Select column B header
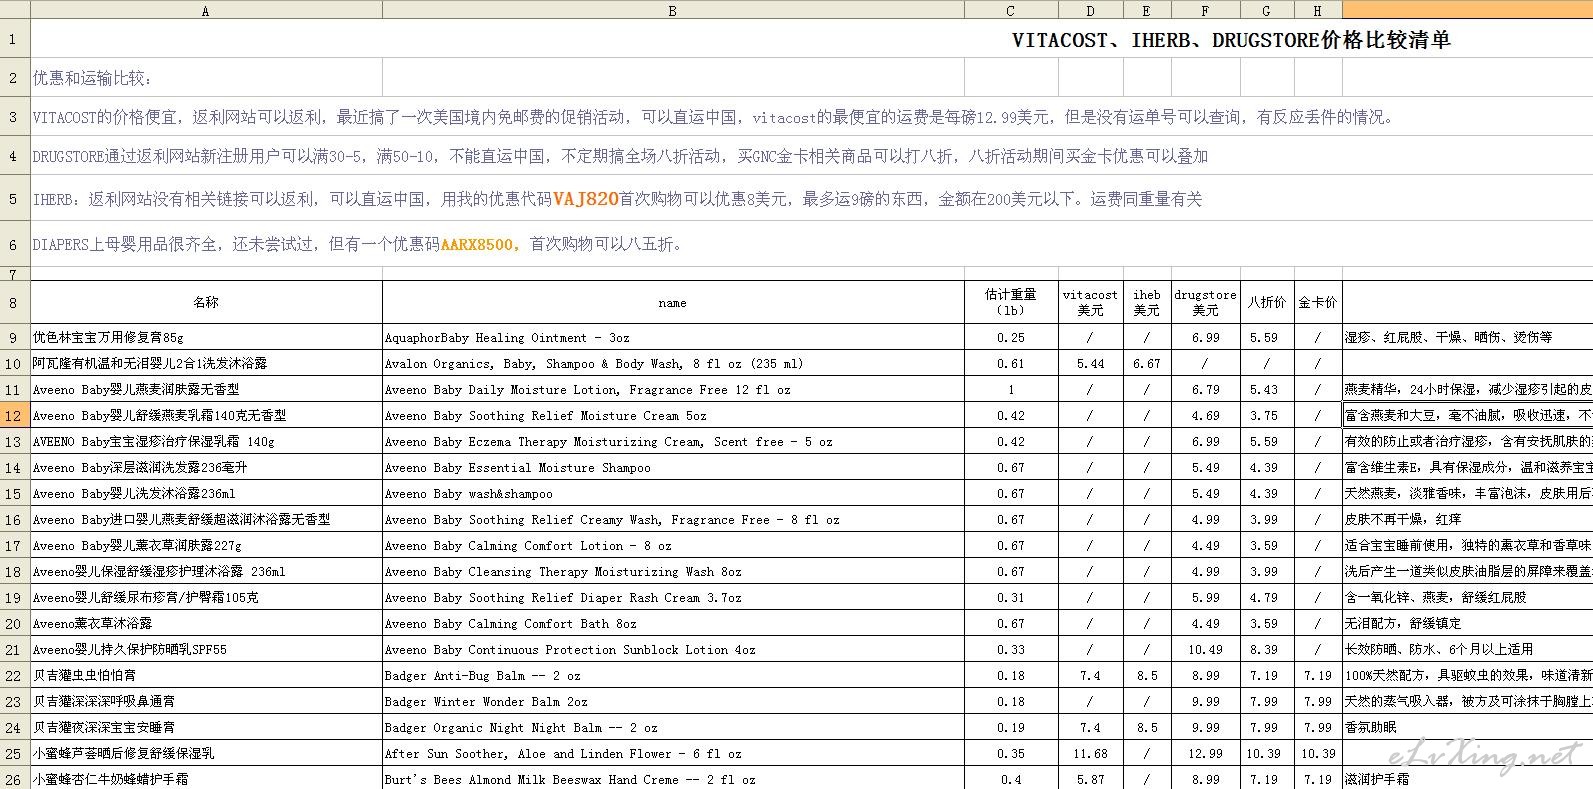 (673, 10)
